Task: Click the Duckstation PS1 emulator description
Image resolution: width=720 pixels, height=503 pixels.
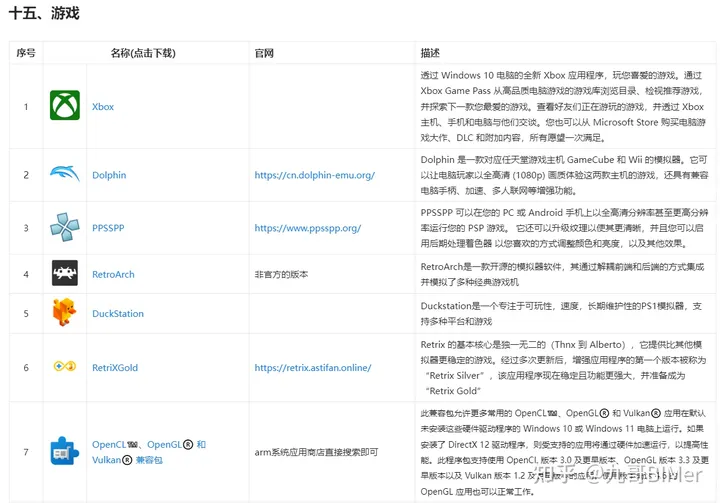Action: click(x=561, y=313)
